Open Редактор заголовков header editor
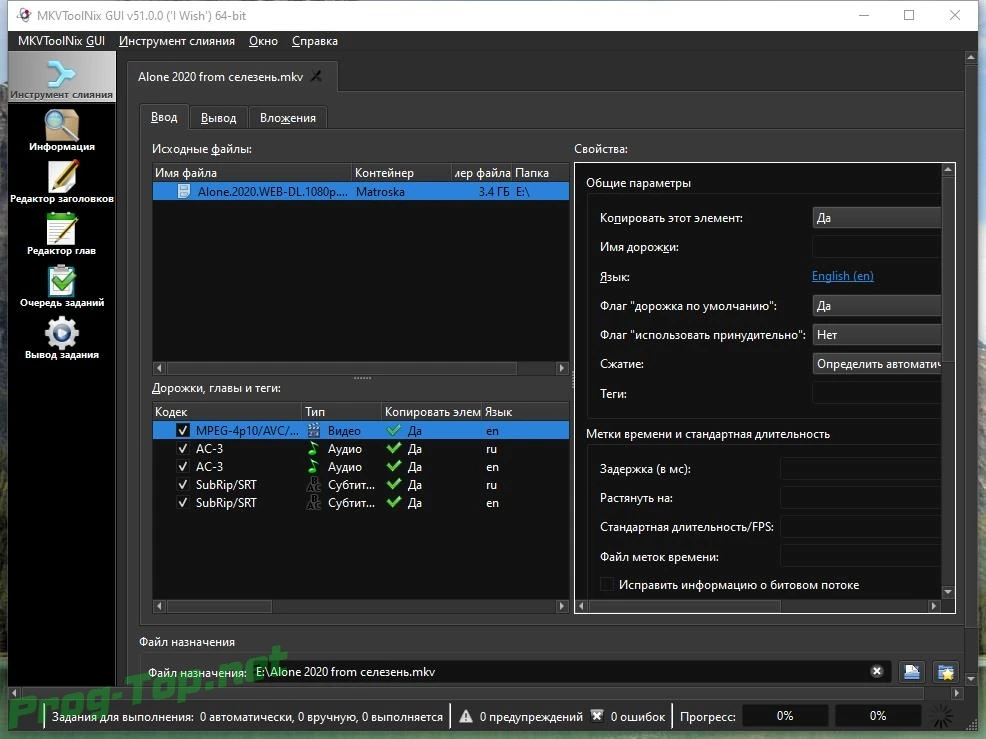The height and width of the screenshot is (739, 986). (x=62, y=182)
